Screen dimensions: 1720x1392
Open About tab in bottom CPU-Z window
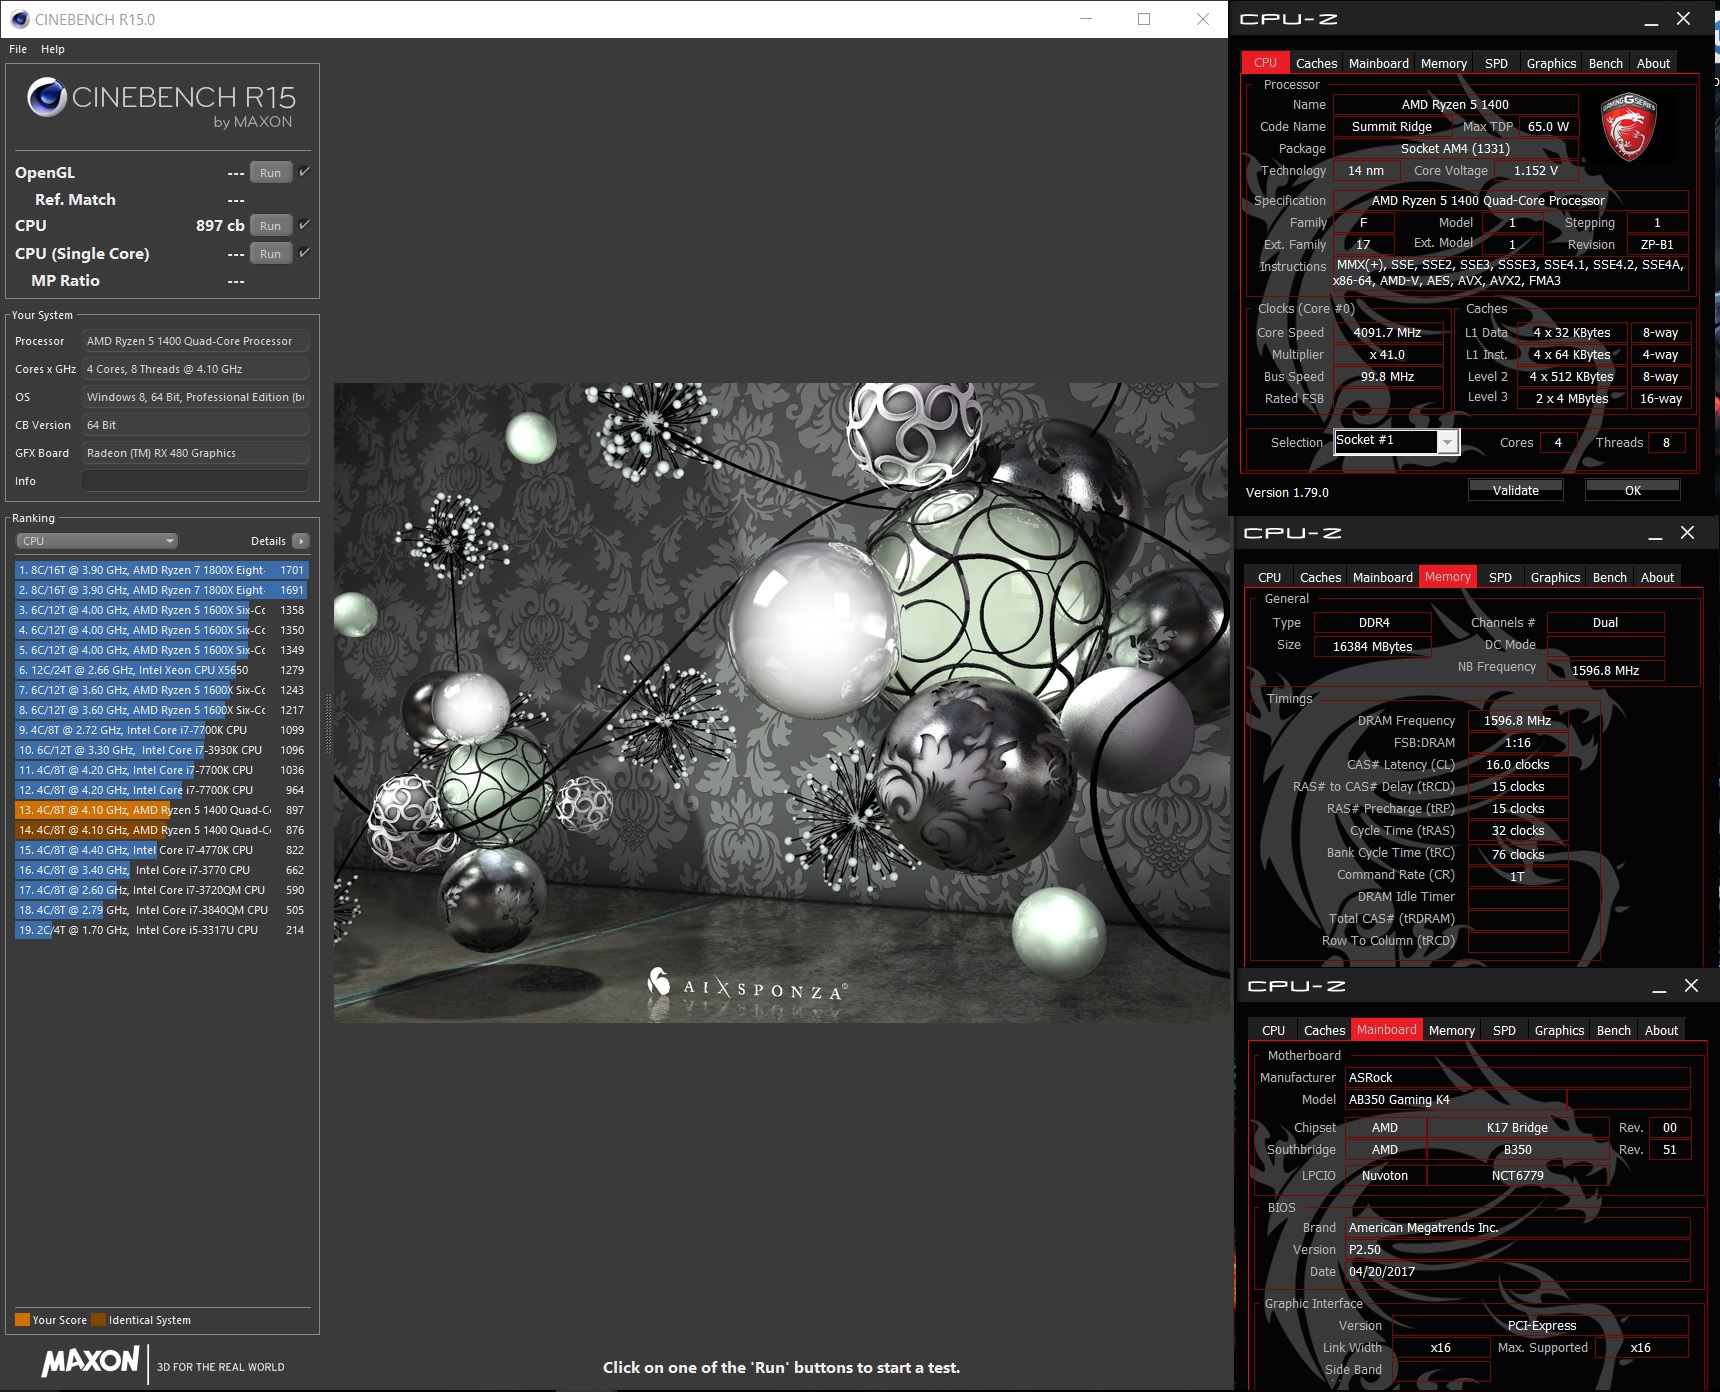pyautogui.click(x=1661, y=1030)
